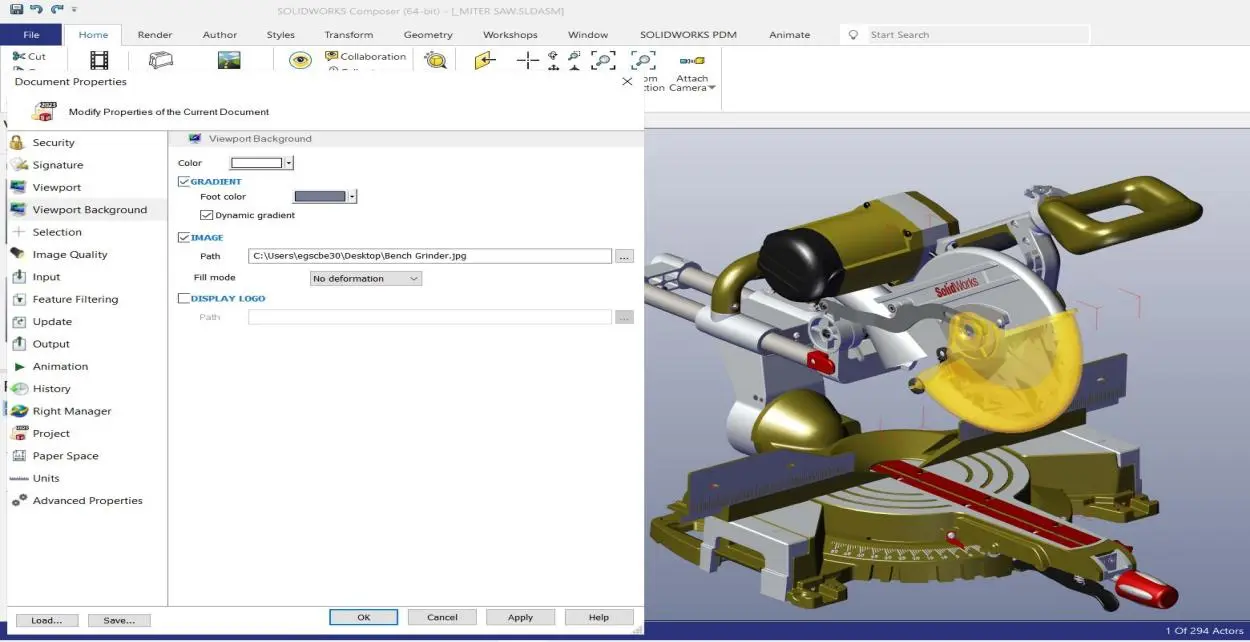Click the eye visibility icon in ribbon

click(300, 61)
